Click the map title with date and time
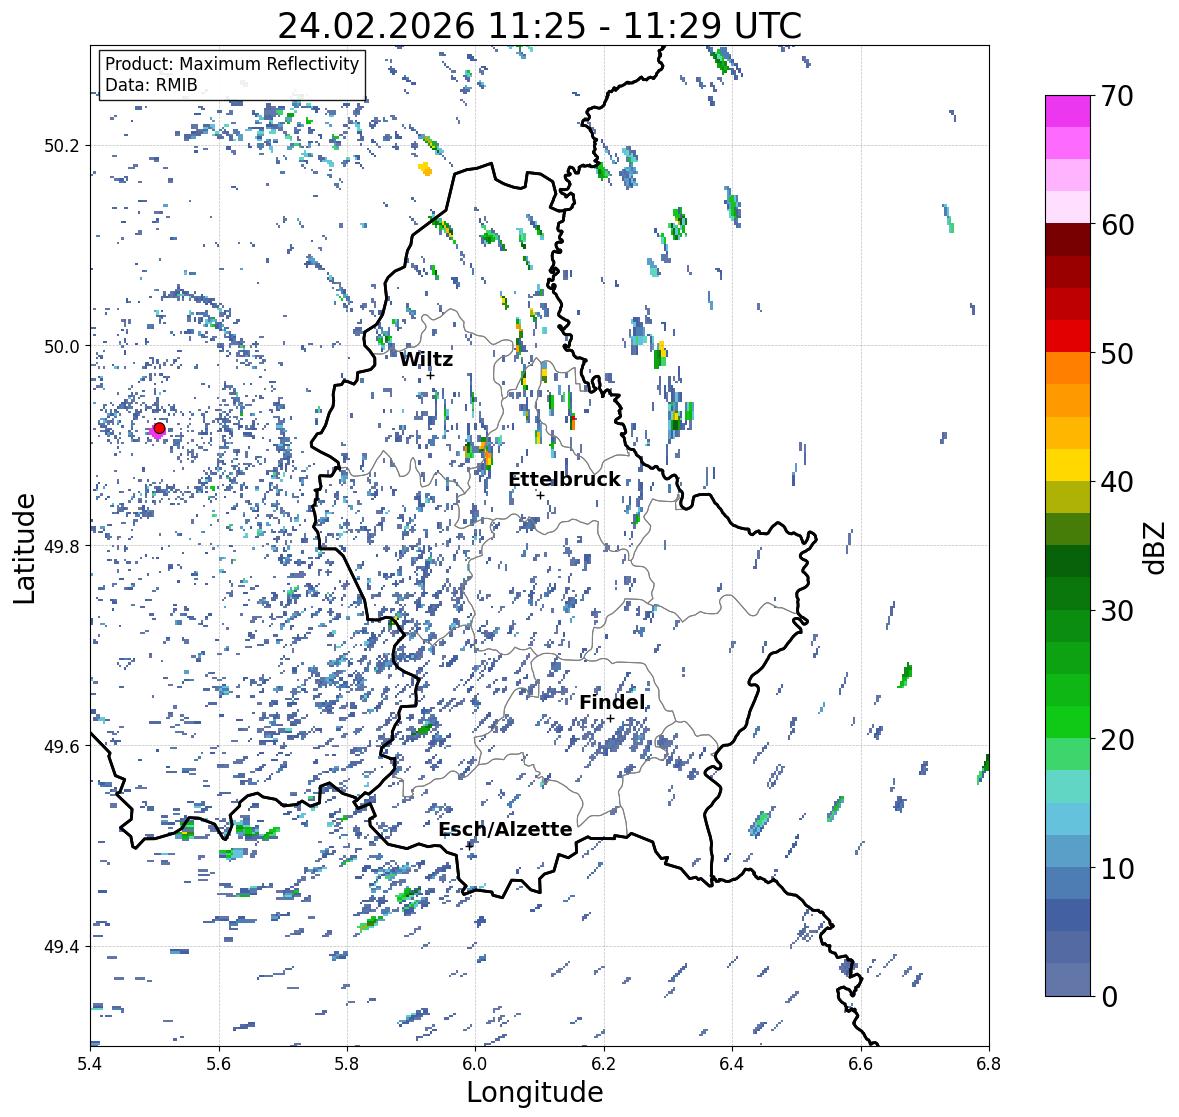1179x1117 pixels. tap(540, 26)
